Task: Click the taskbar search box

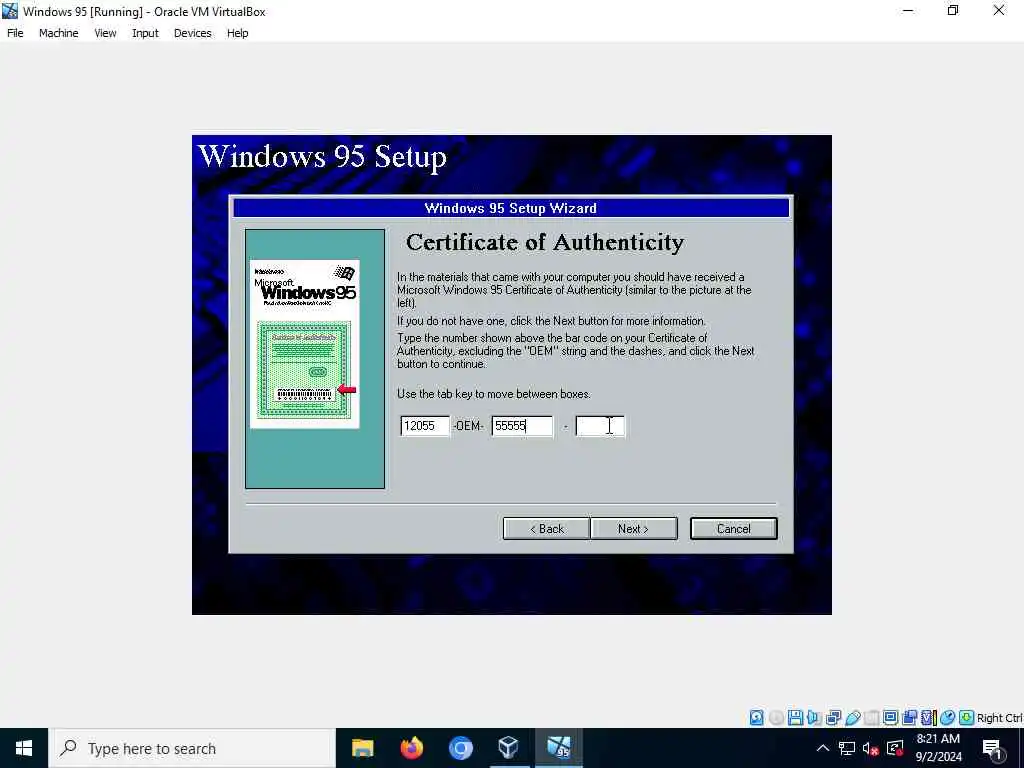Action: tap(192, 748)
